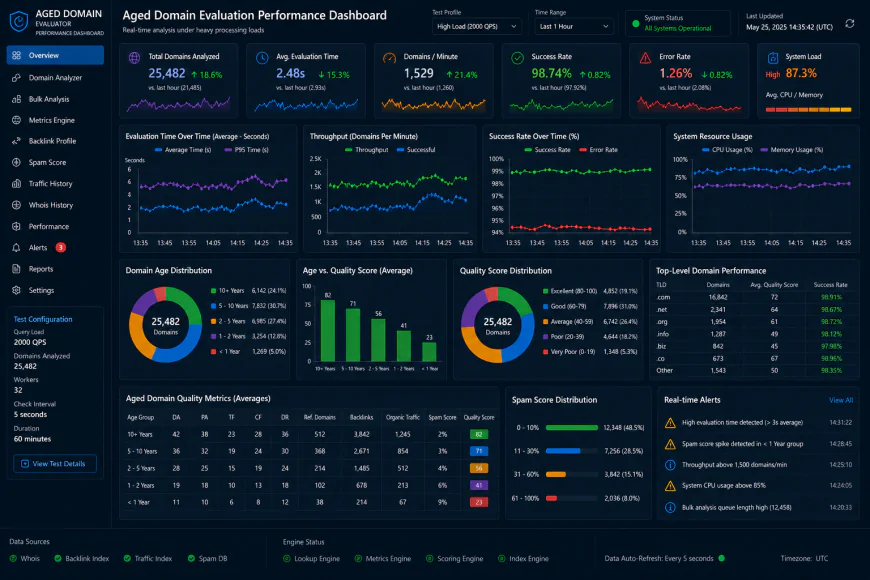The height and width of the screenshot is (580, 870).
Task: Click the All Systems Operational status
Action: pos(677,28)
